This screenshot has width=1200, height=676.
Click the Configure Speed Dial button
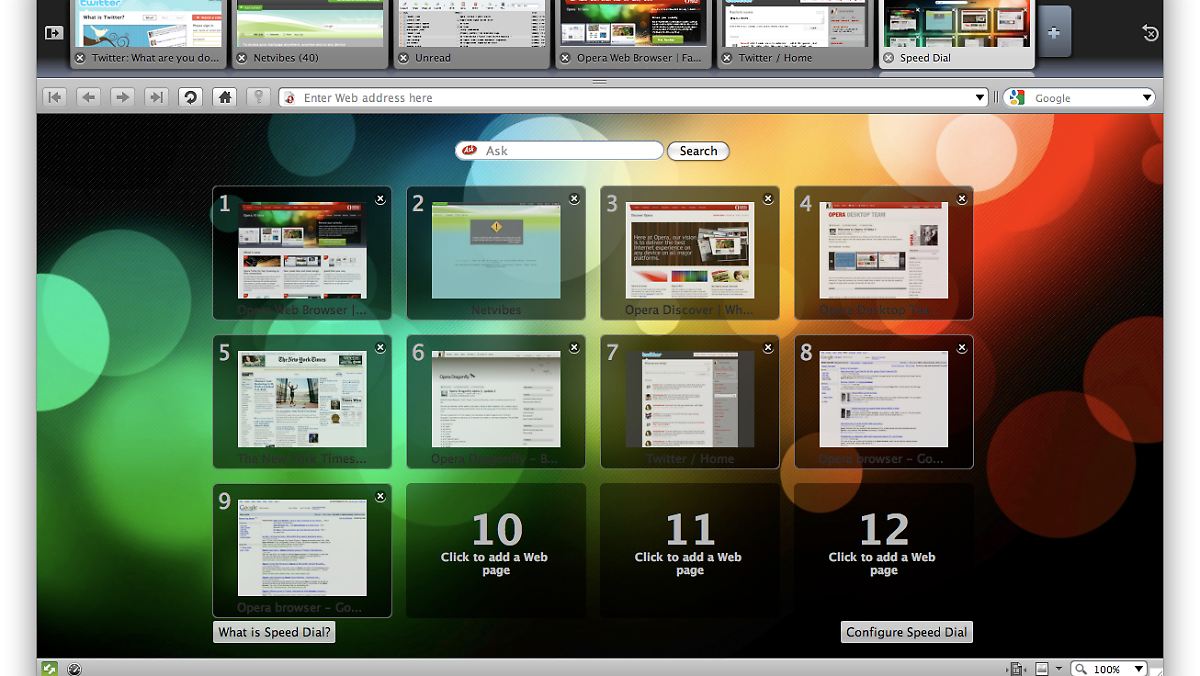[x=906, y=632]
